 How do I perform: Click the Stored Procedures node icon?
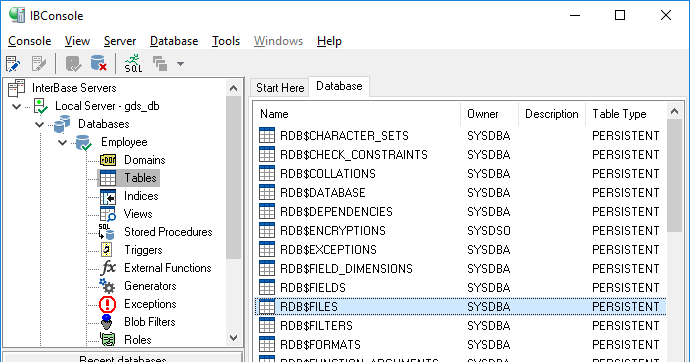(x=106, y=232)
